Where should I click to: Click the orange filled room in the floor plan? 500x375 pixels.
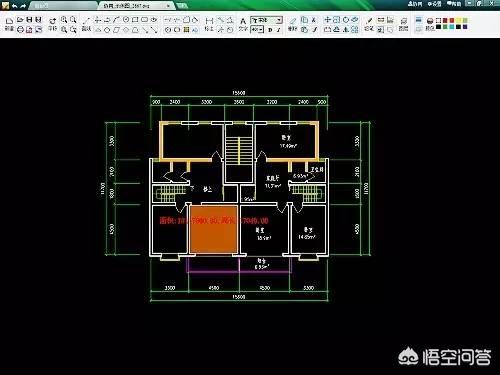(x=214, y=229)
